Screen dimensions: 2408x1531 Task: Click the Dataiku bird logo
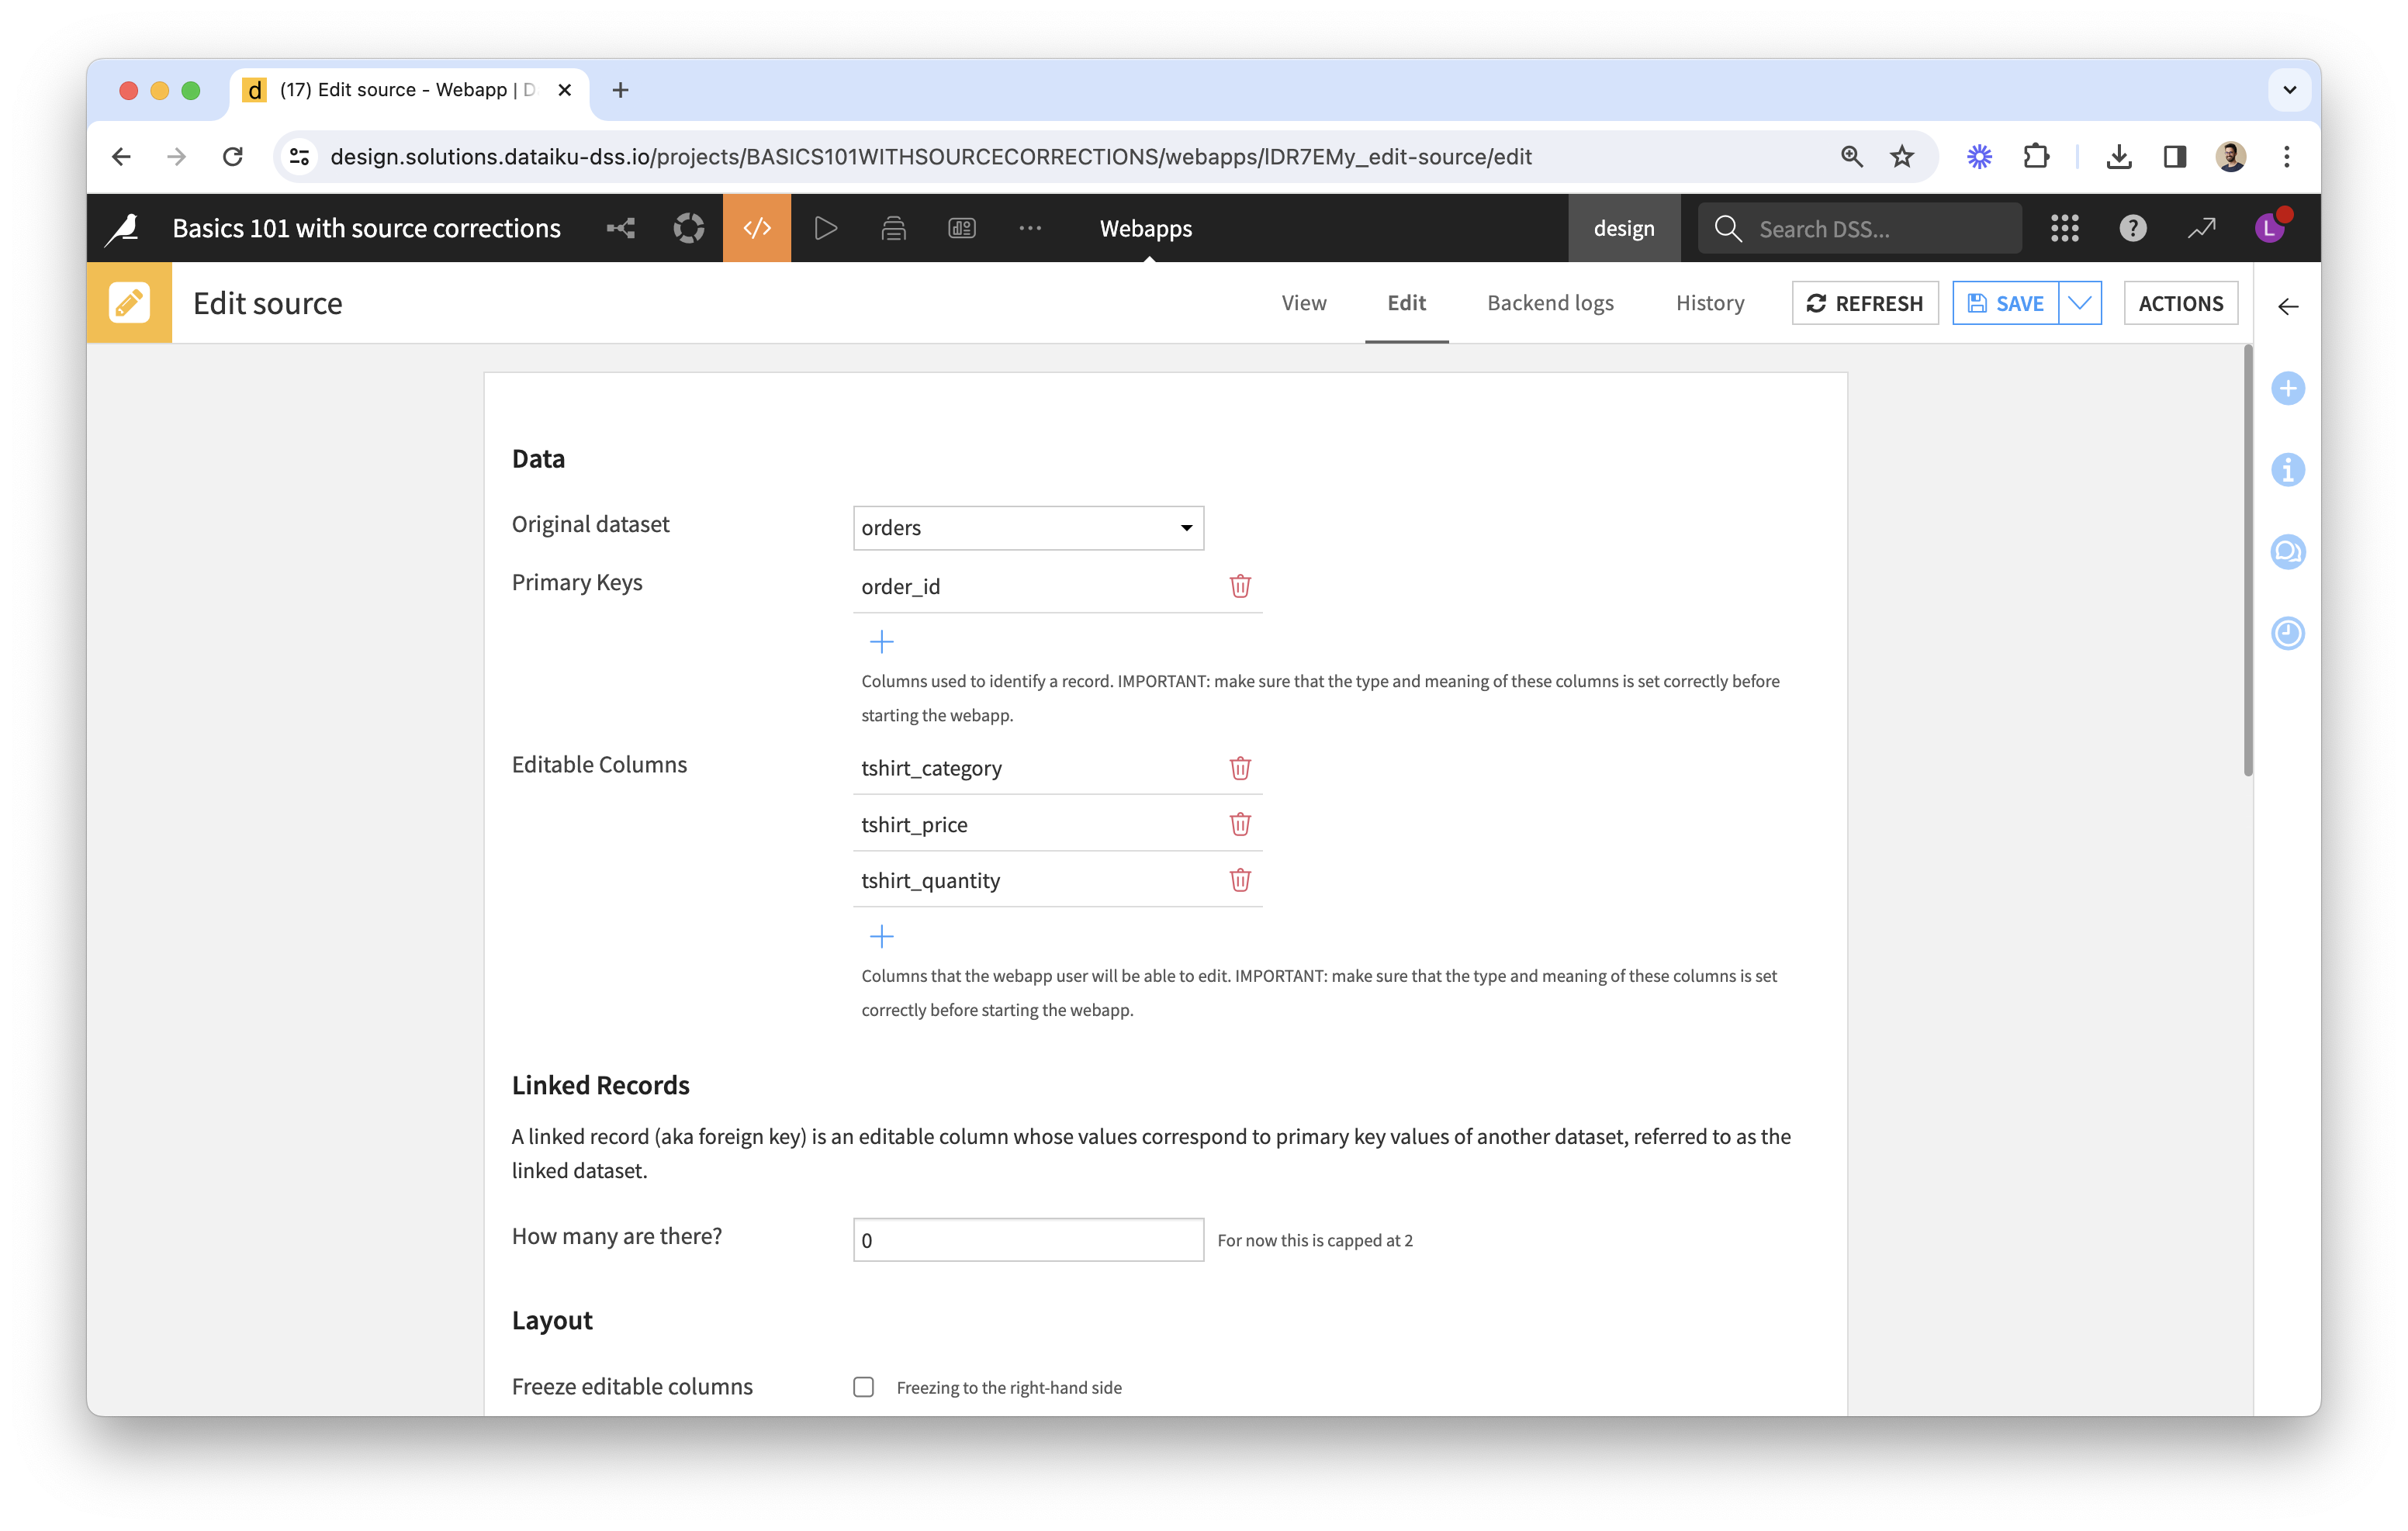tap(122, 227)
